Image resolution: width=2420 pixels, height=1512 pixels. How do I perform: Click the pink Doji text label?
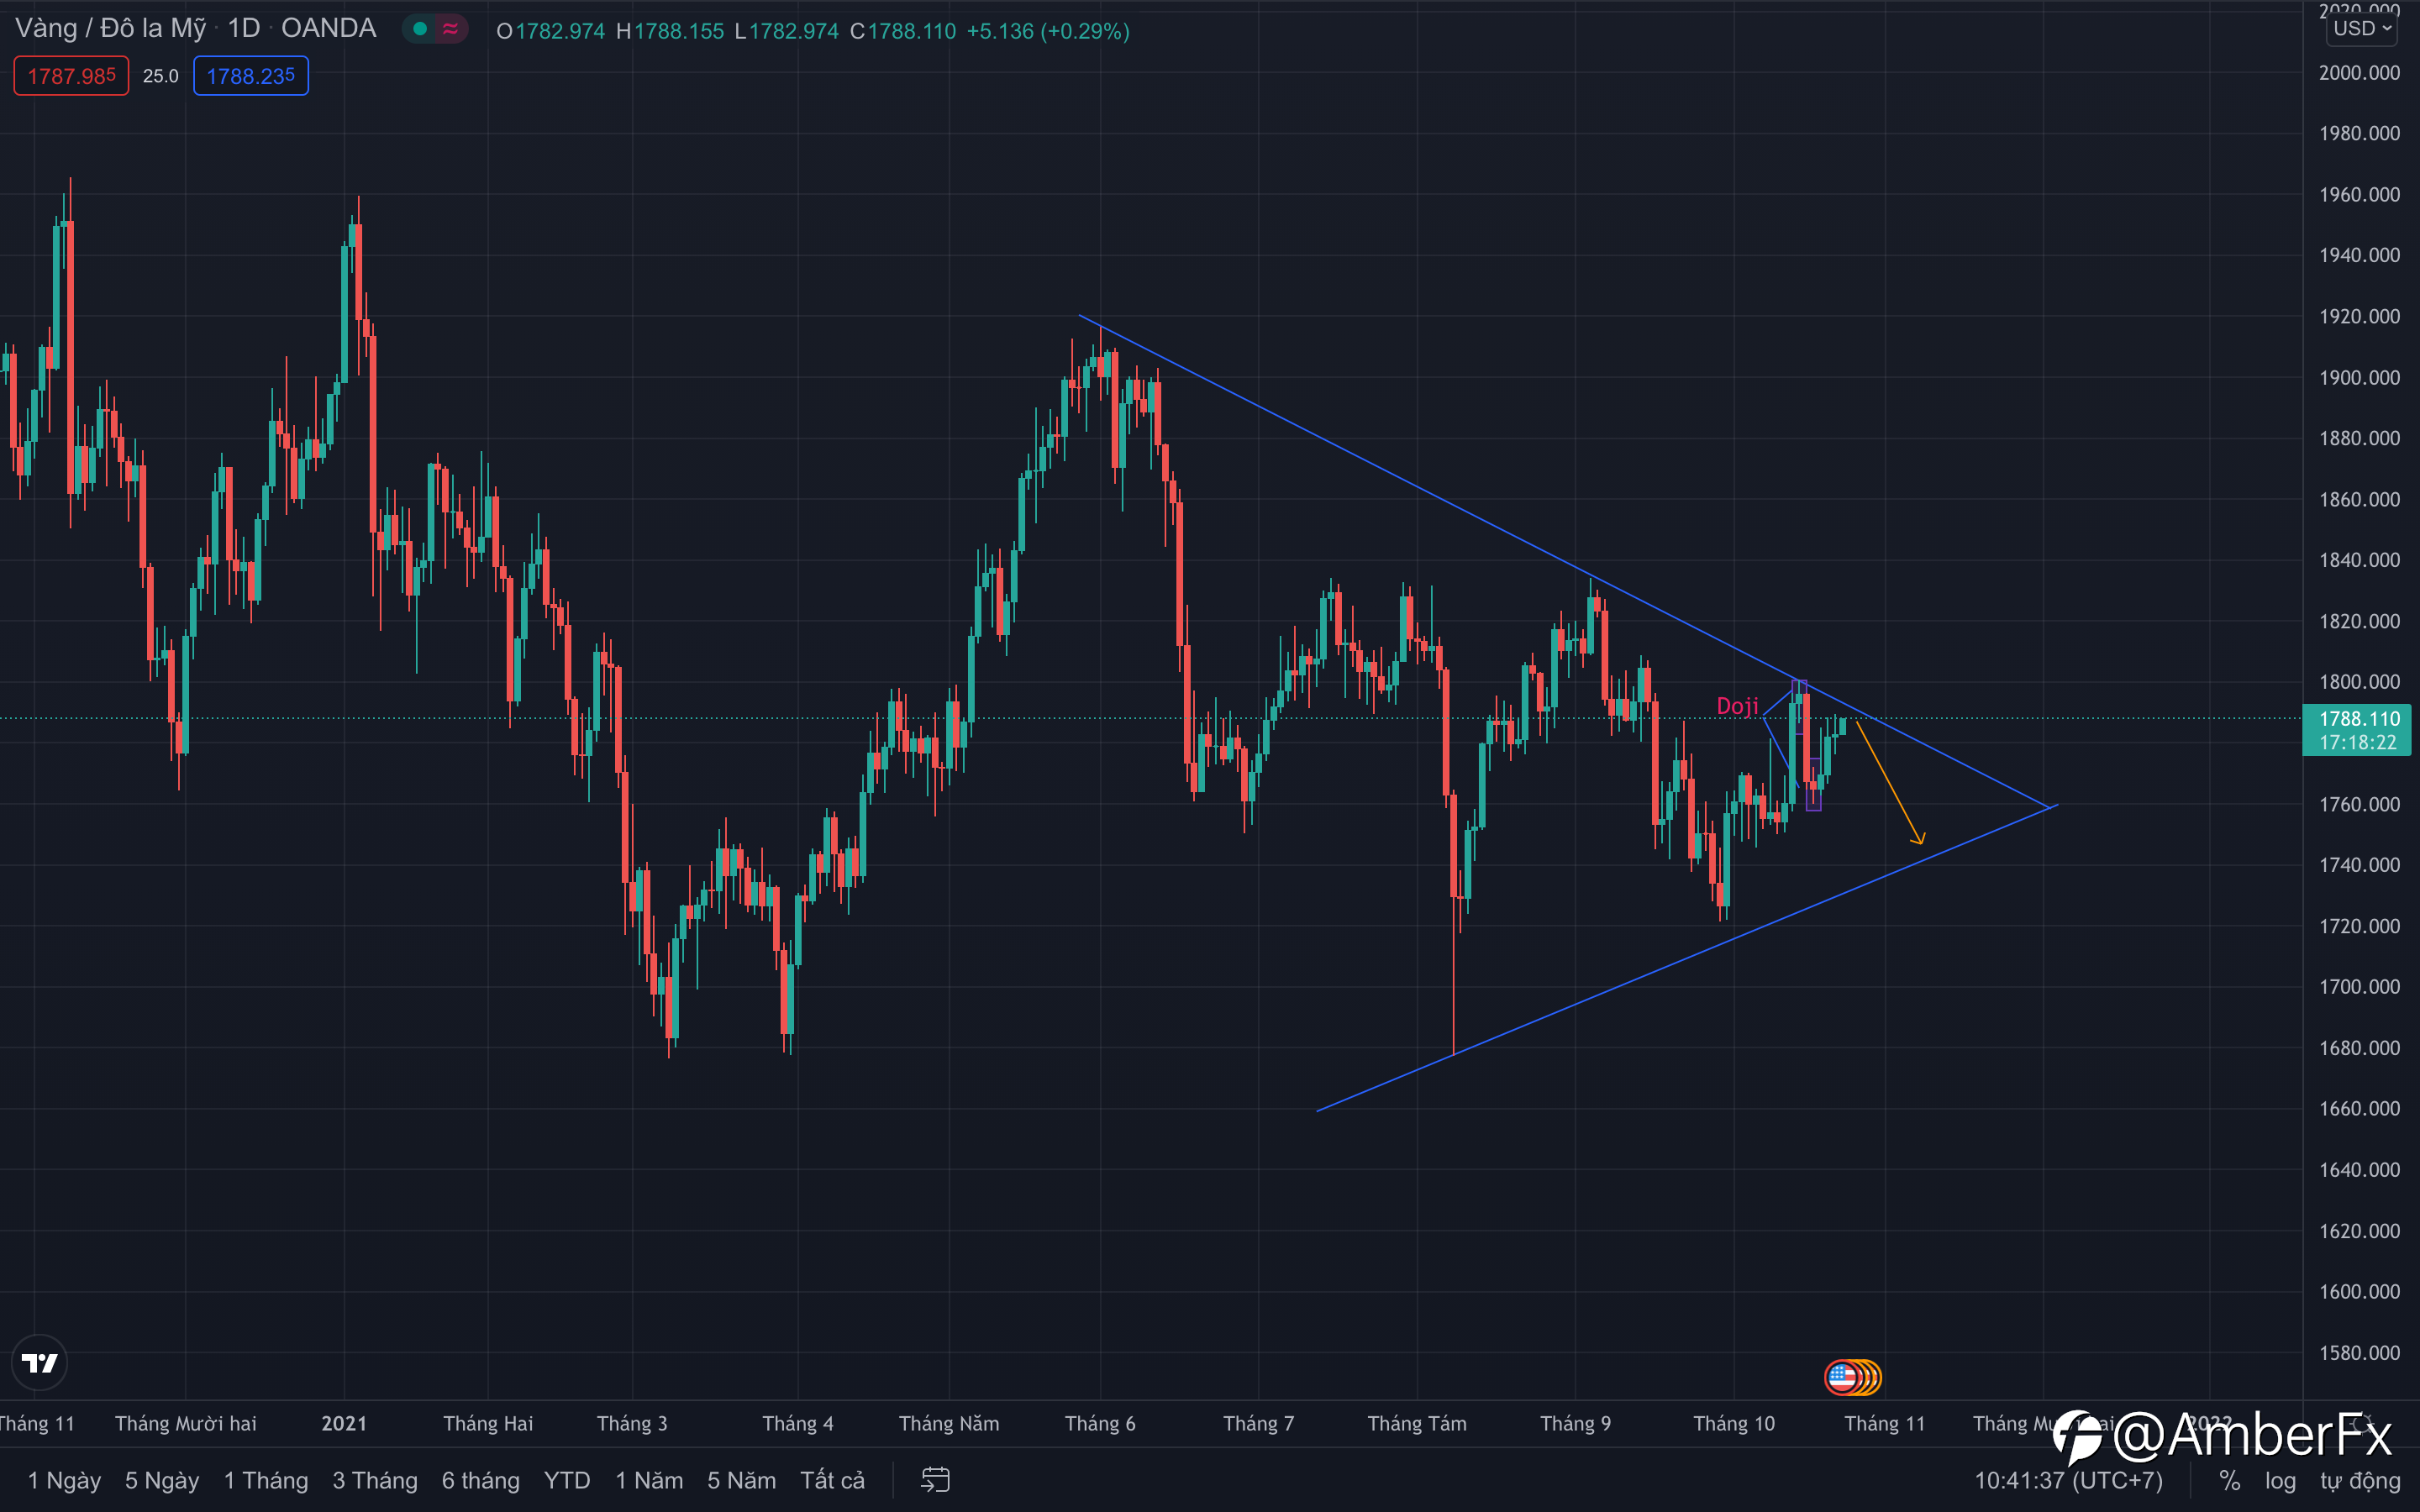click(1737, 706)
